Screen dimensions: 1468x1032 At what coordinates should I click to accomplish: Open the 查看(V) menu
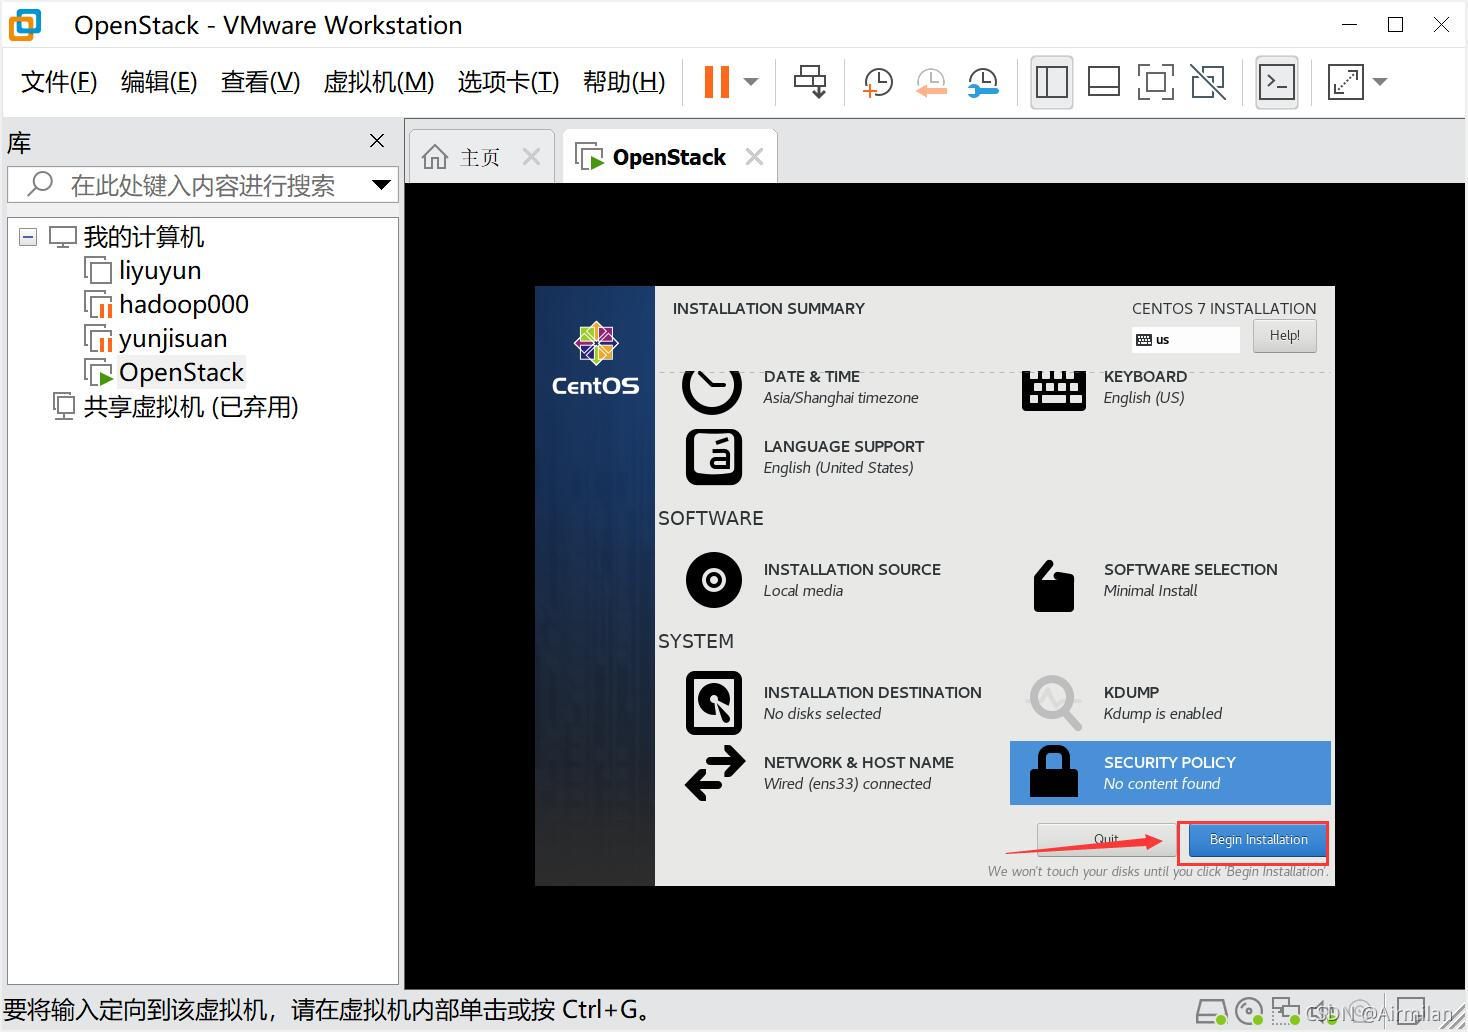point(260,82)
